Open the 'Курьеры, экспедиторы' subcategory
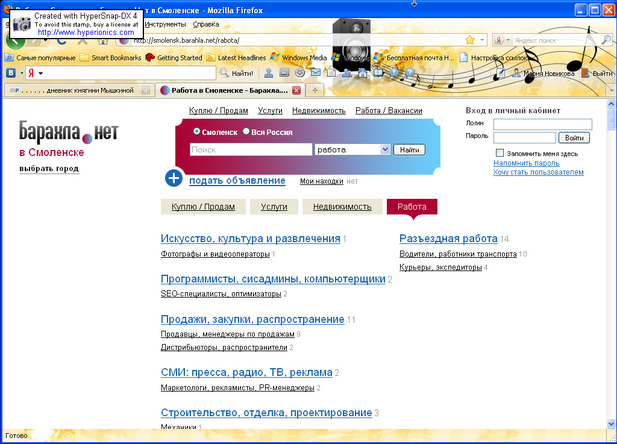This screenshot has width=617, height=444. (441, 267)
